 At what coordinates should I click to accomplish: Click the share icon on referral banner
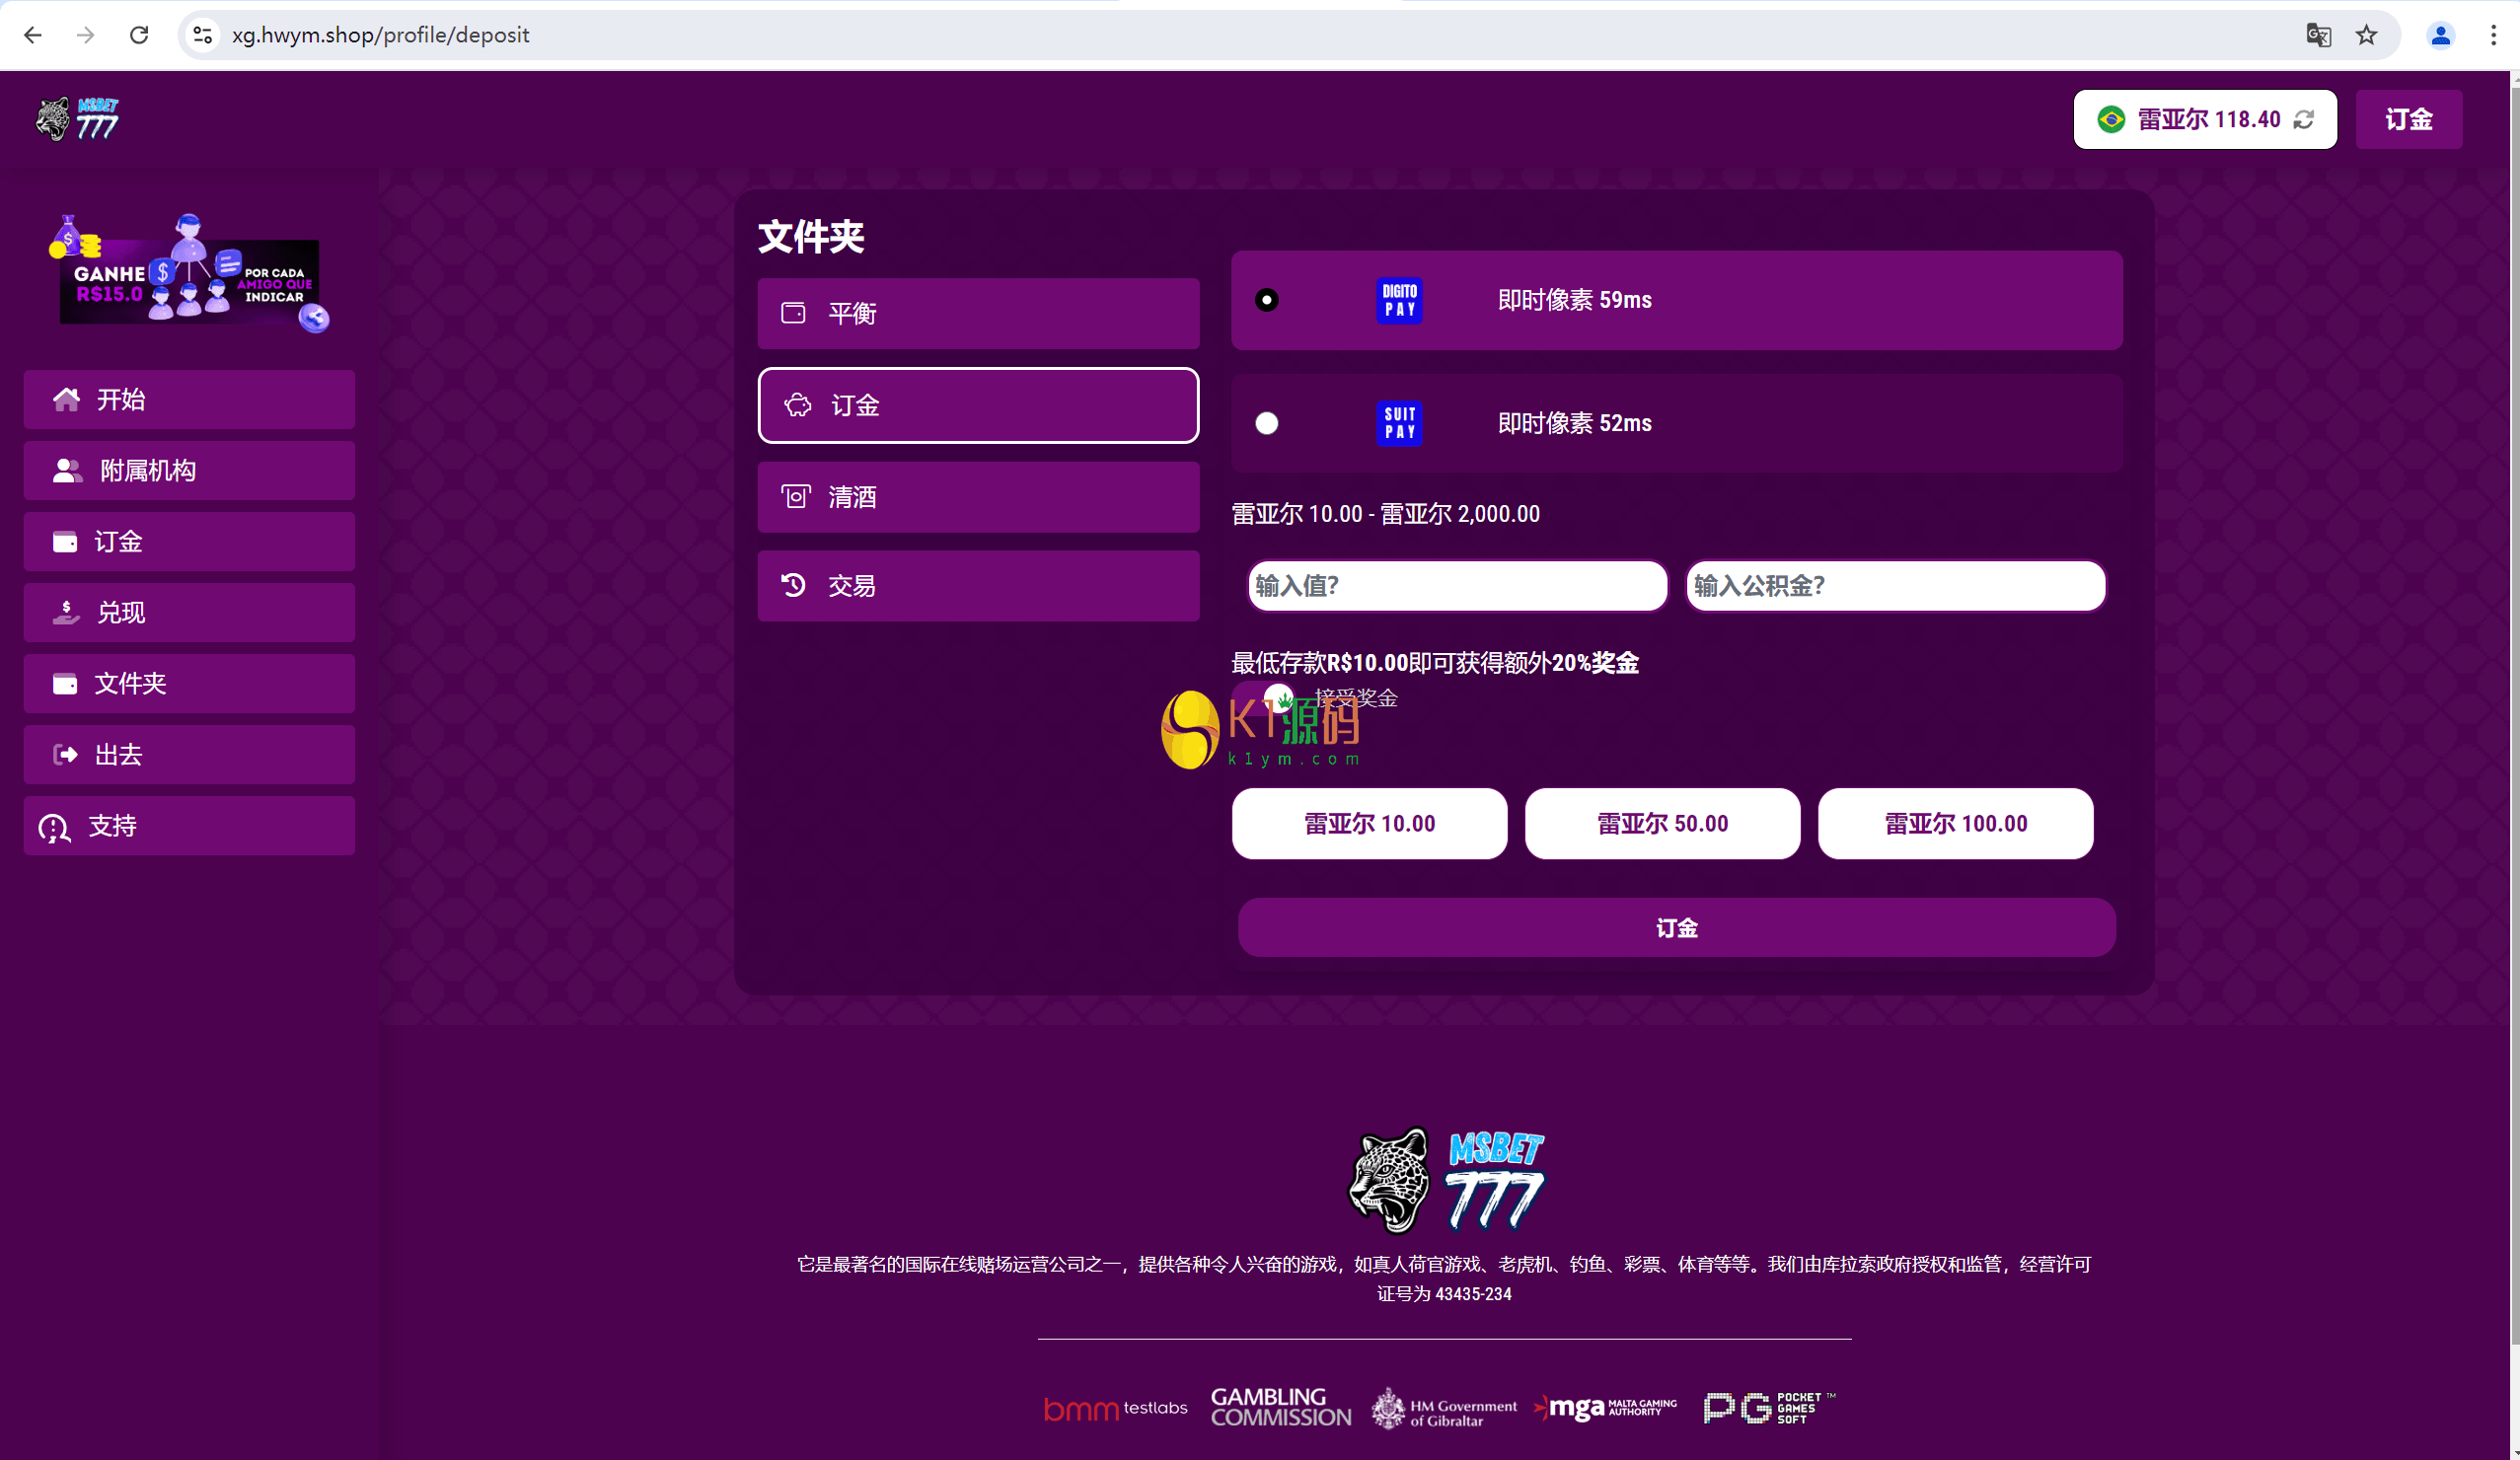point(315,318)
